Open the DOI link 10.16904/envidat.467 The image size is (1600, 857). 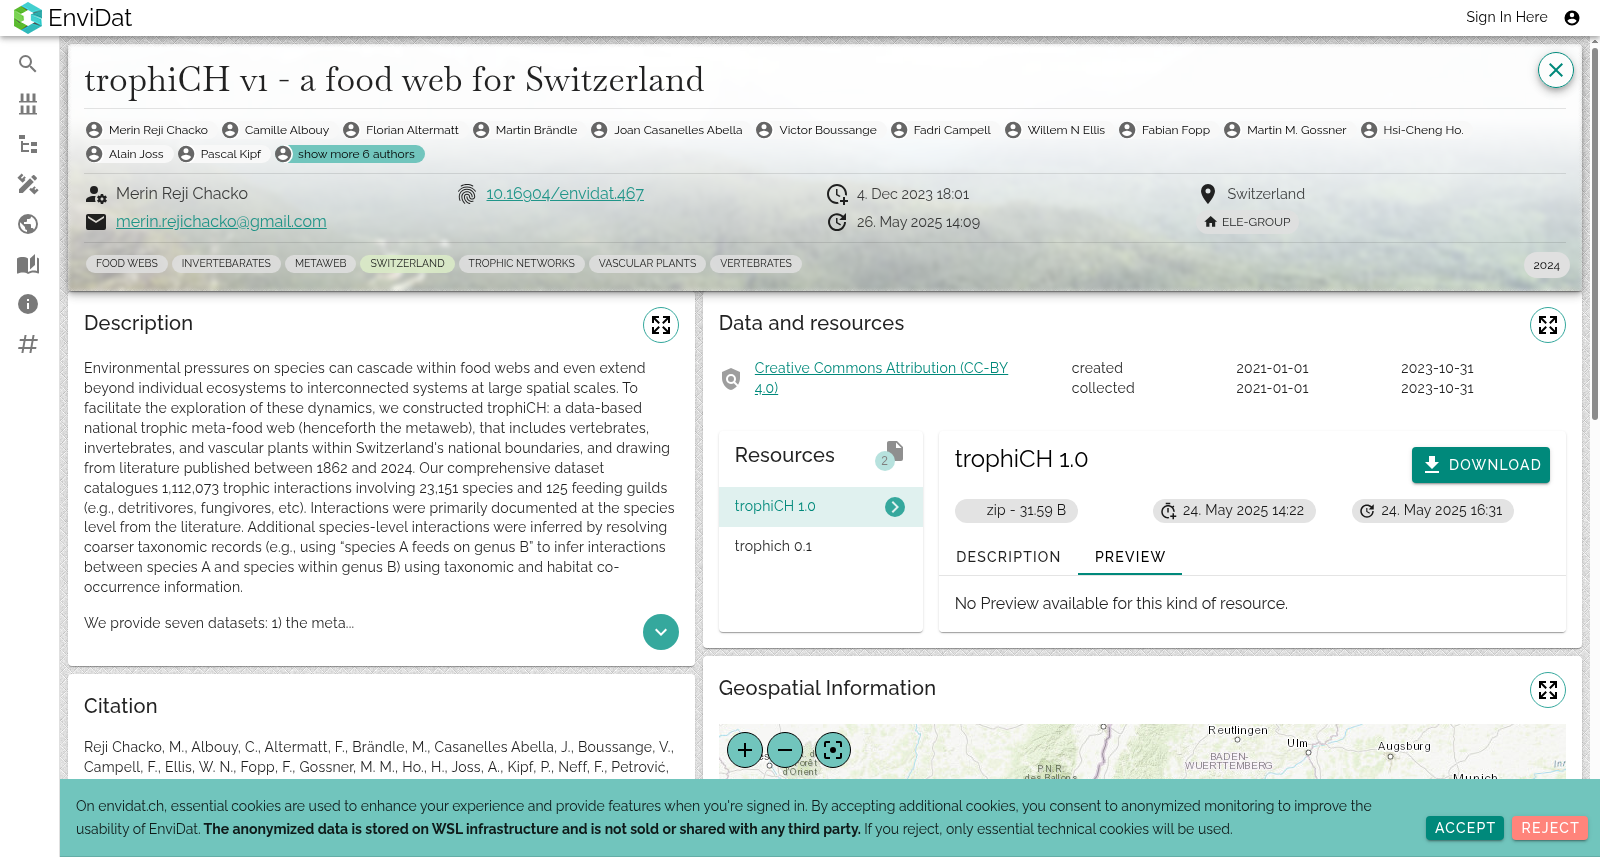[565, 194]
